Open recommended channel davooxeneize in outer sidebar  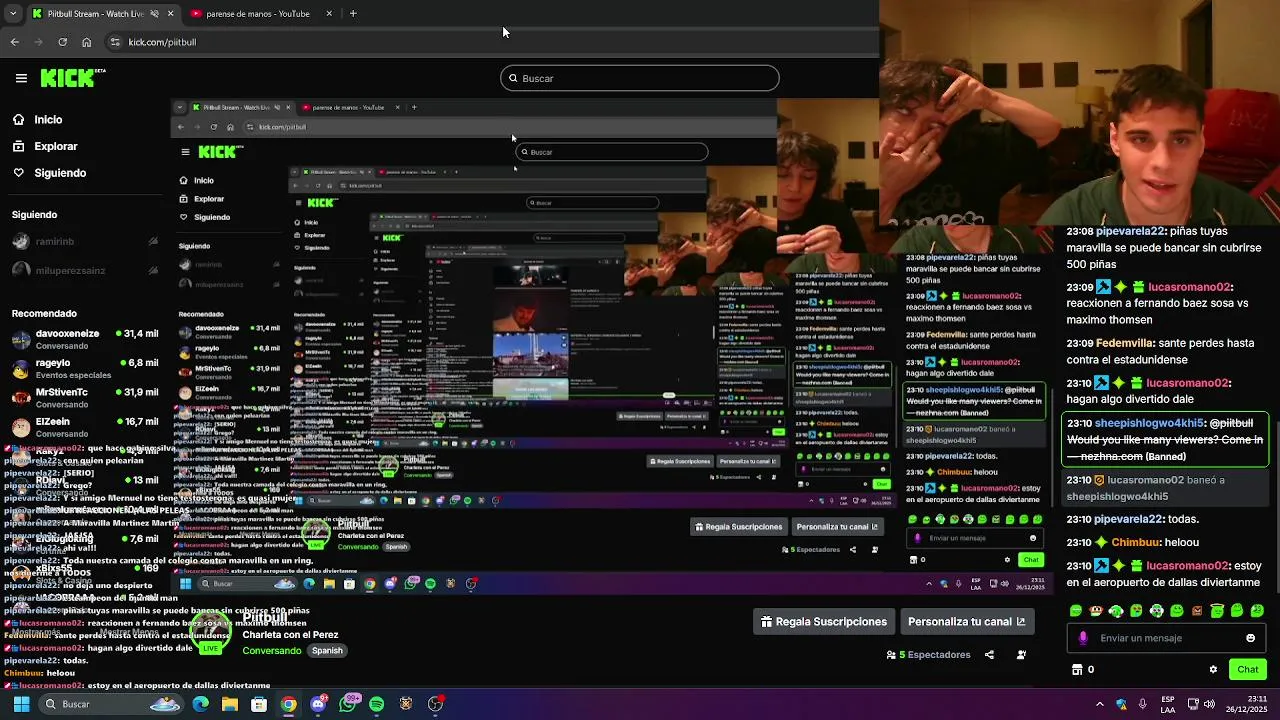[85, 339]
